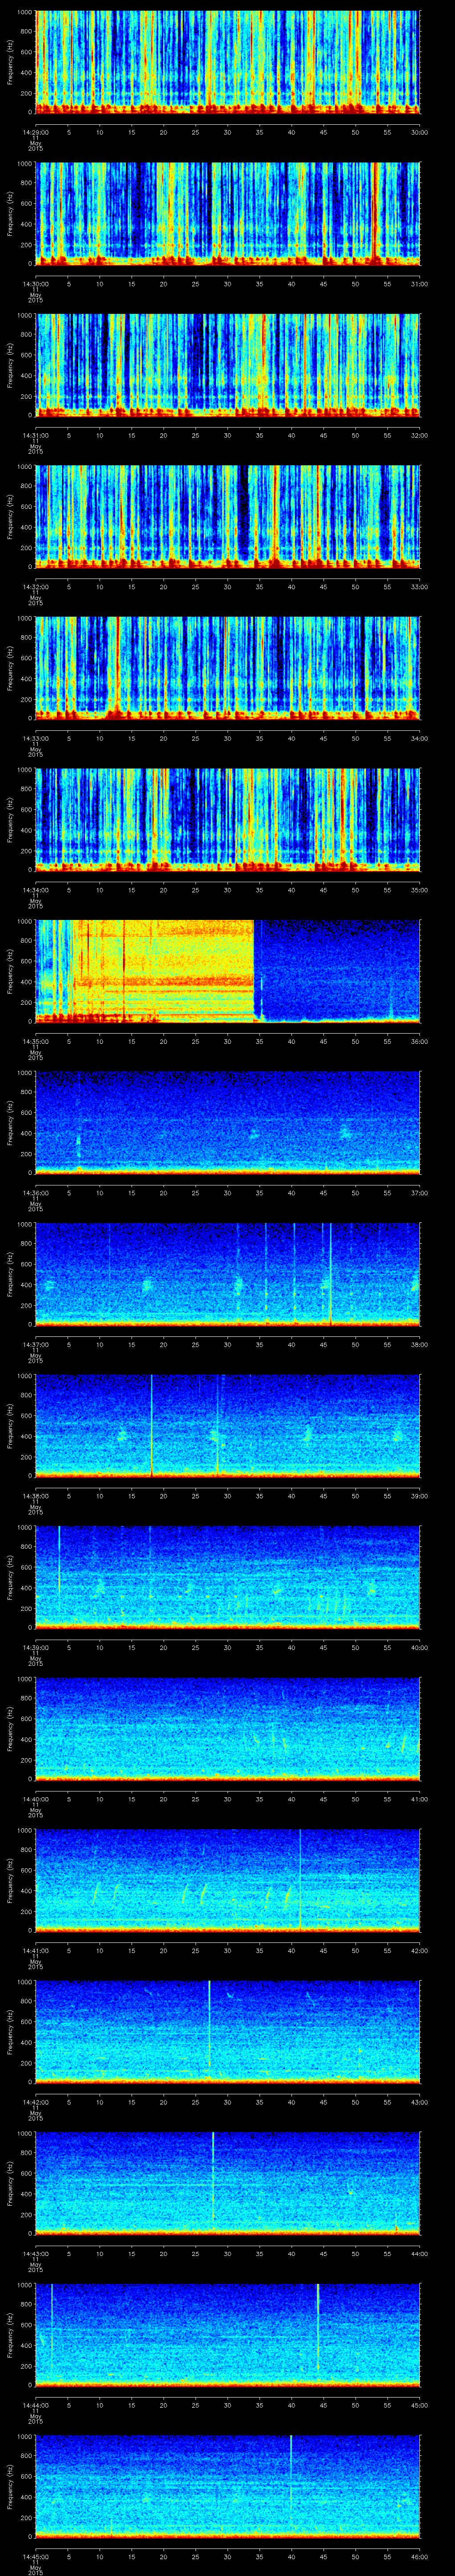Screen dimensions: 455x2576
Task: Select the spectrogram panel starting at 14:29:00
Action: pos(228,62)
